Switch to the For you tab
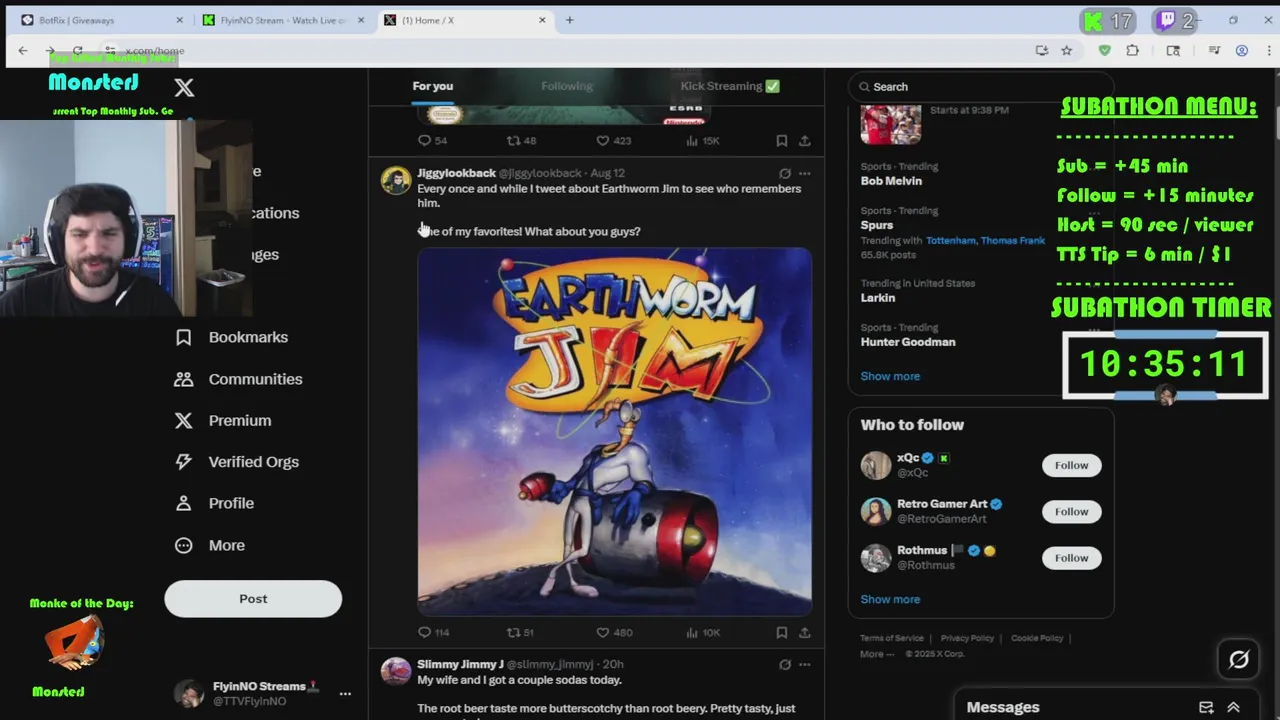This screenshot has height=720, width=1280. click(433, 86)
